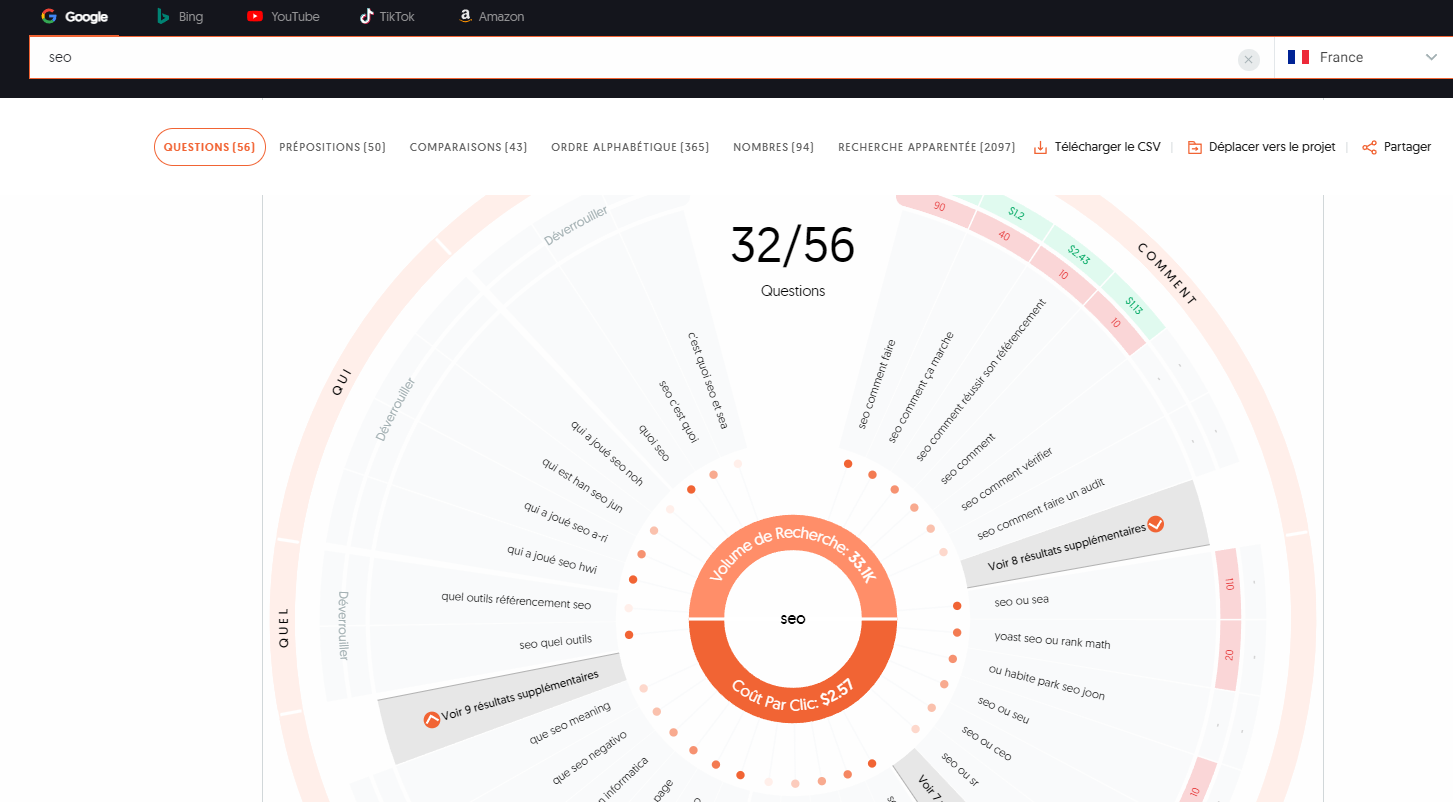Choose the Amazon source tab
Screen dimensions: 1453x802
(x=491, y=17)
